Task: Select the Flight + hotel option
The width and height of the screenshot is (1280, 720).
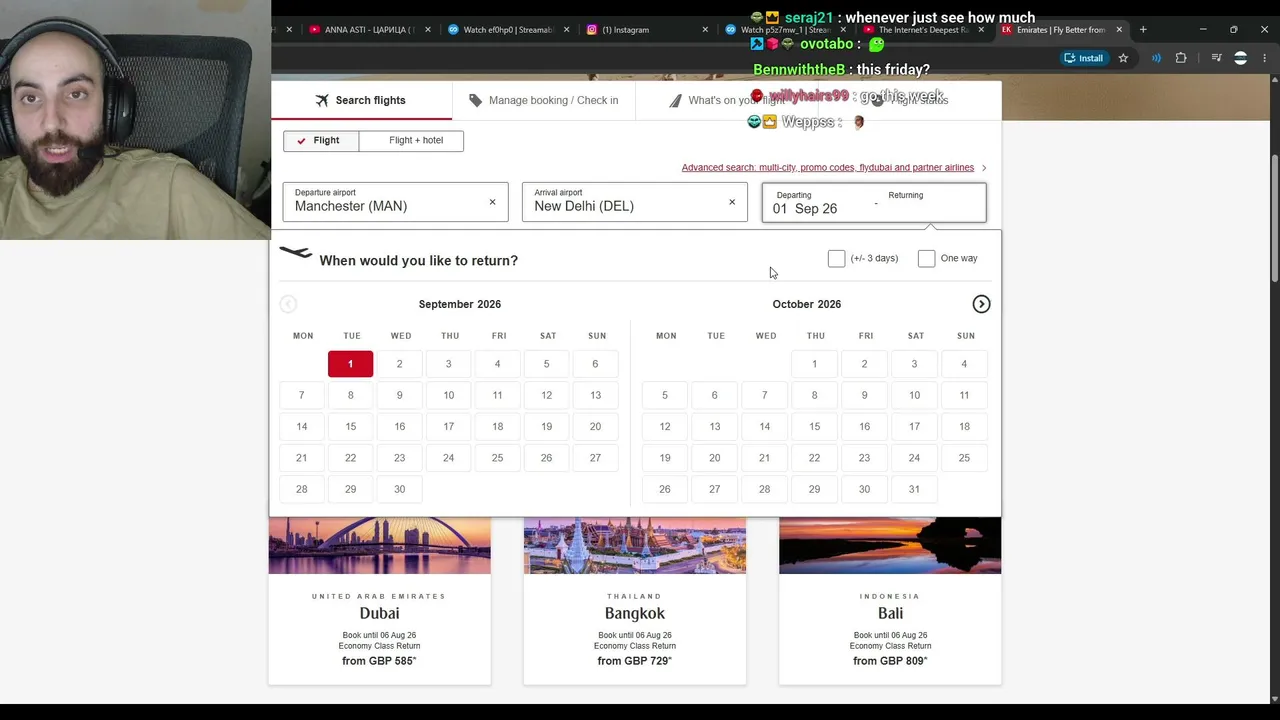Action: 411,140
